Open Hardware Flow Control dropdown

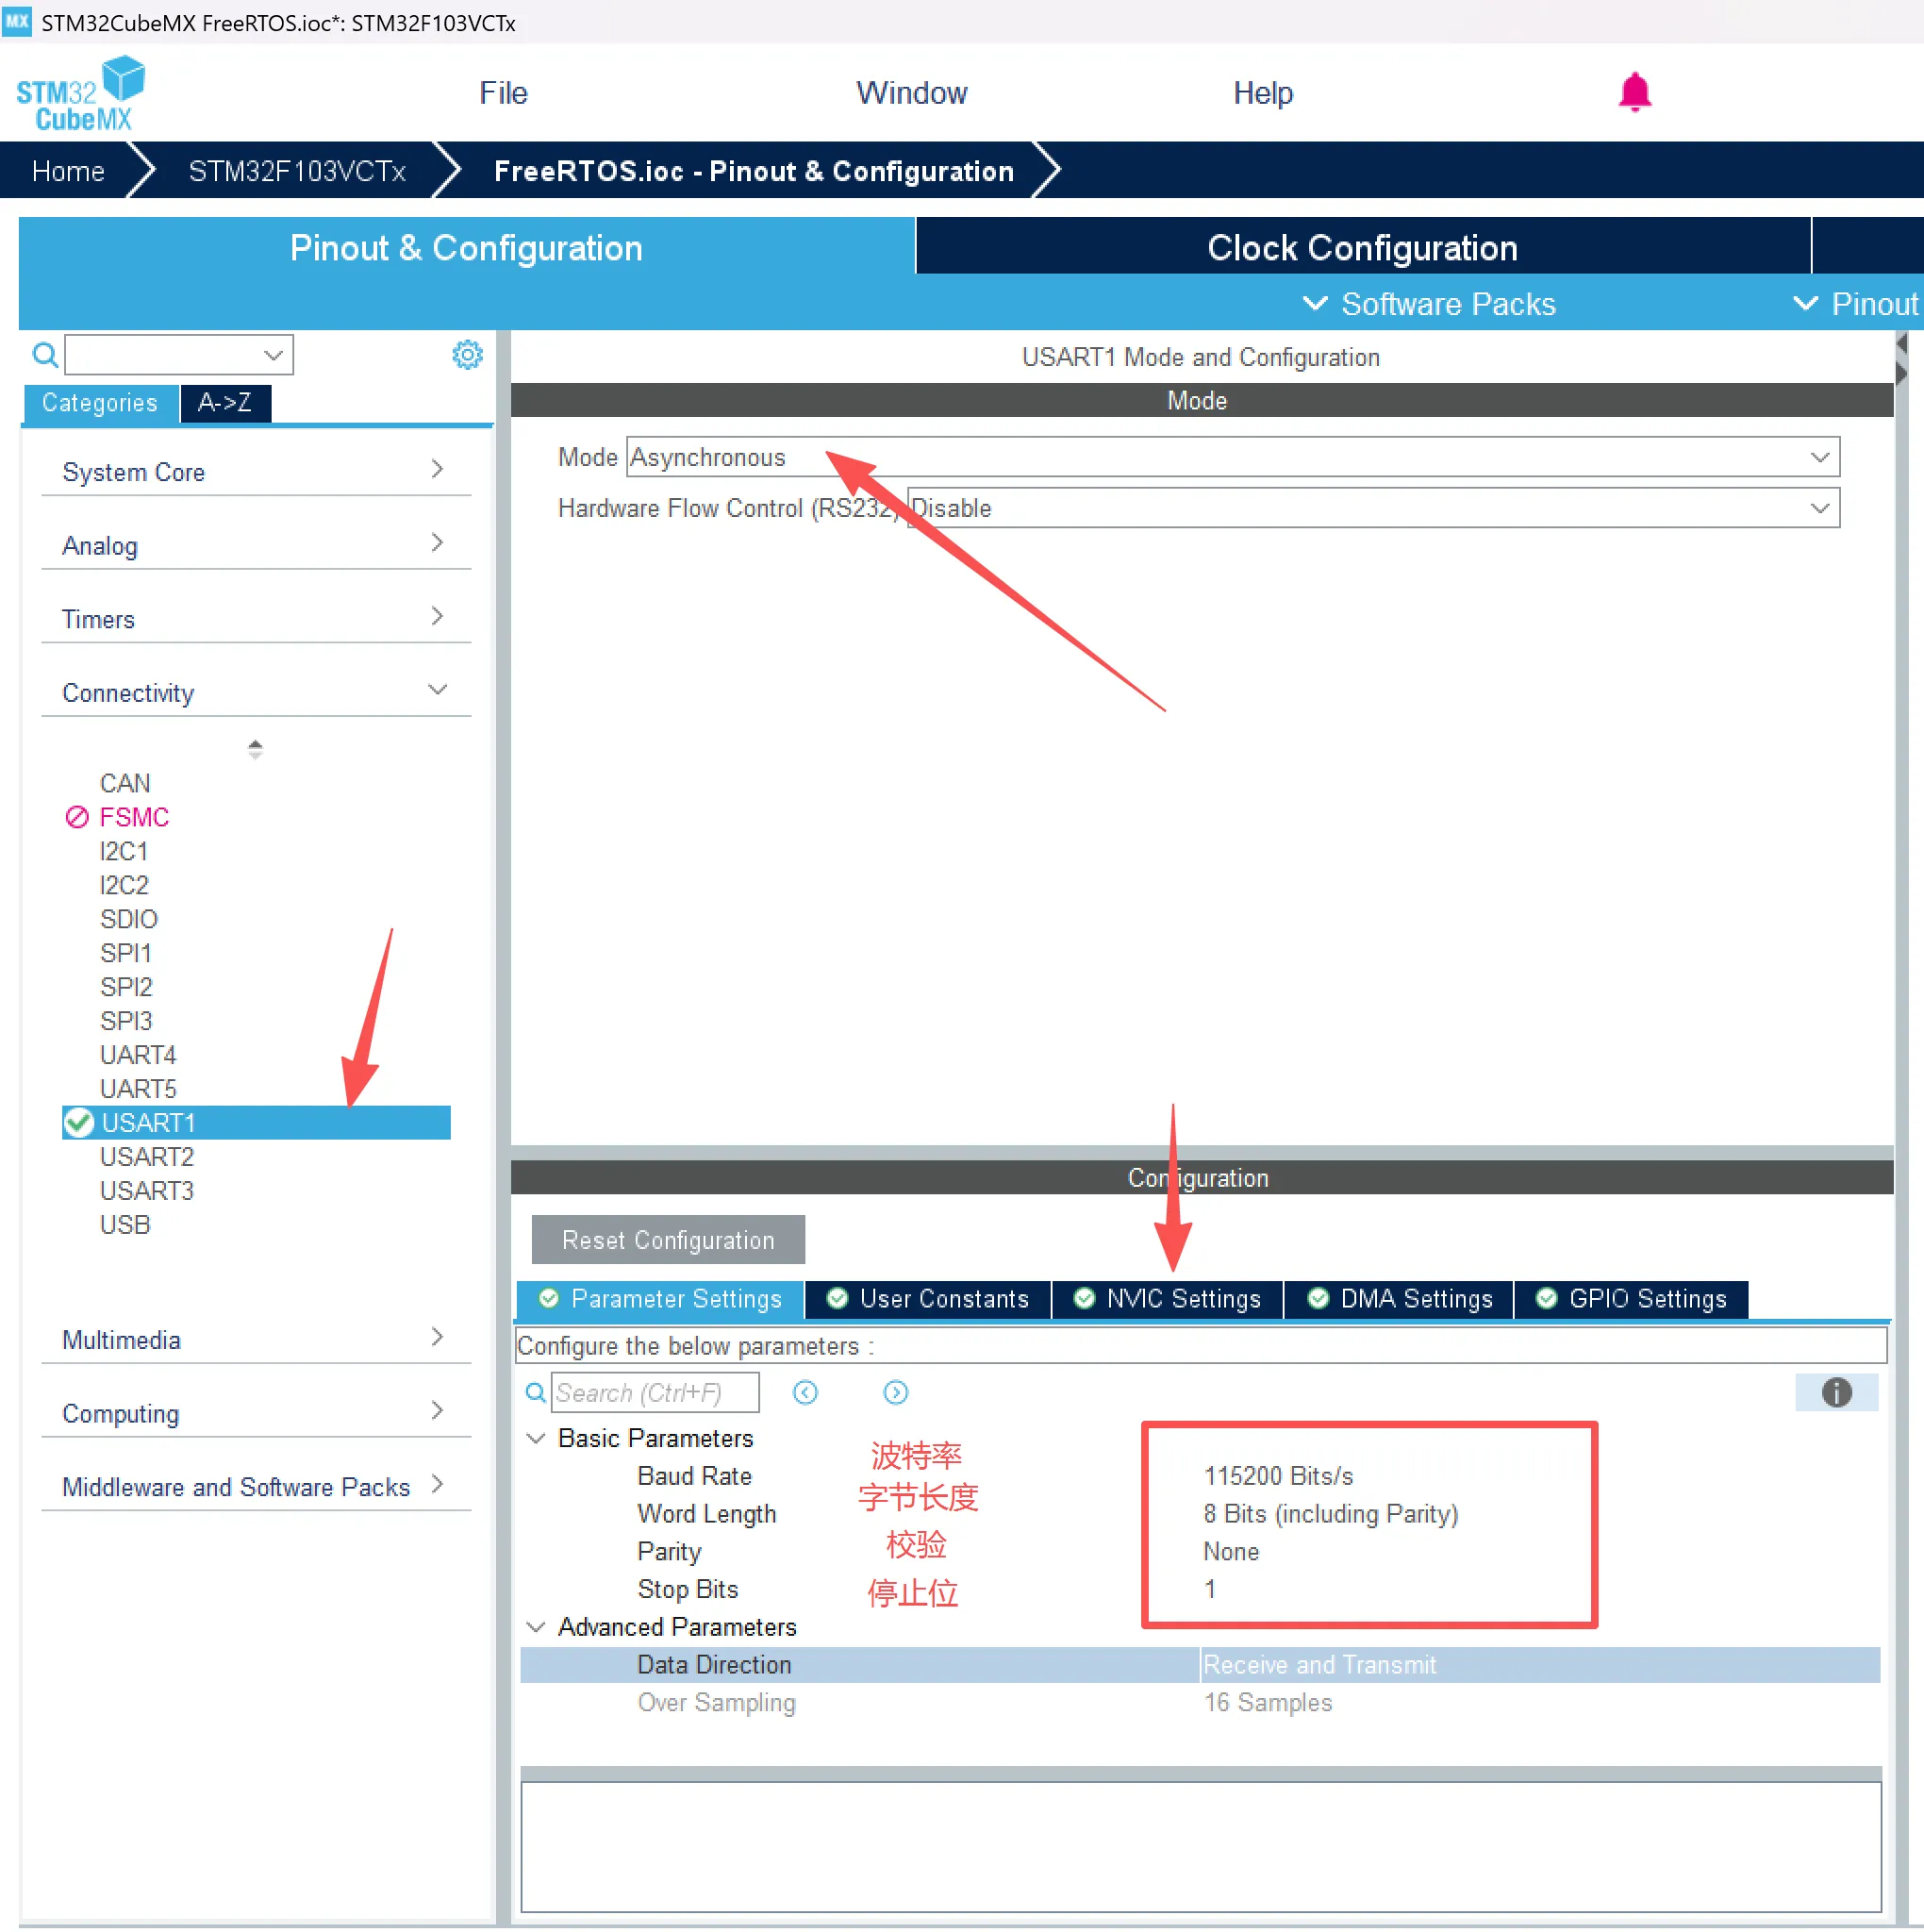tap(1819, 508)
